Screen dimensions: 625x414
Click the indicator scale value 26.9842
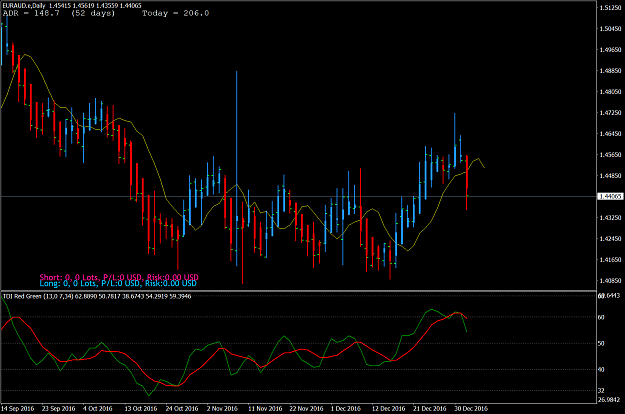click(x=609, y=400)
